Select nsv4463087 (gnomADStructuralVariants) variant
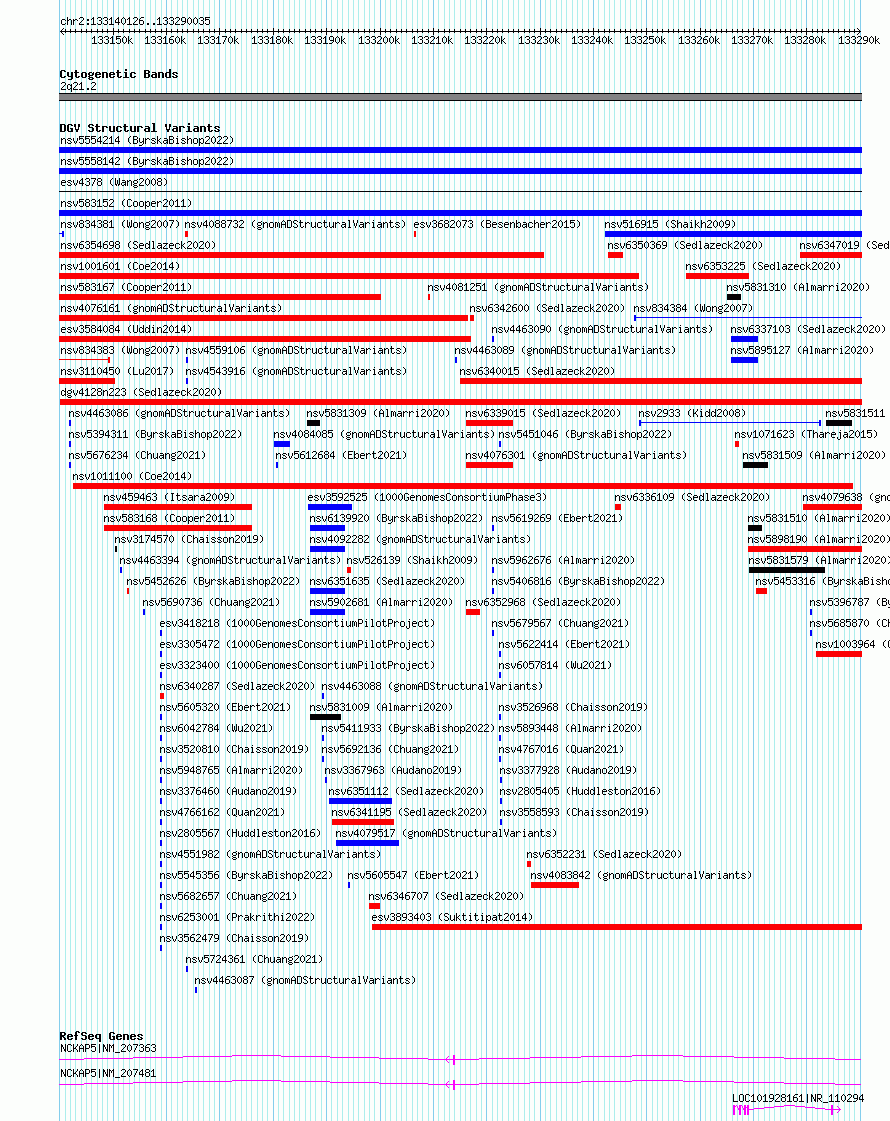 306,980
